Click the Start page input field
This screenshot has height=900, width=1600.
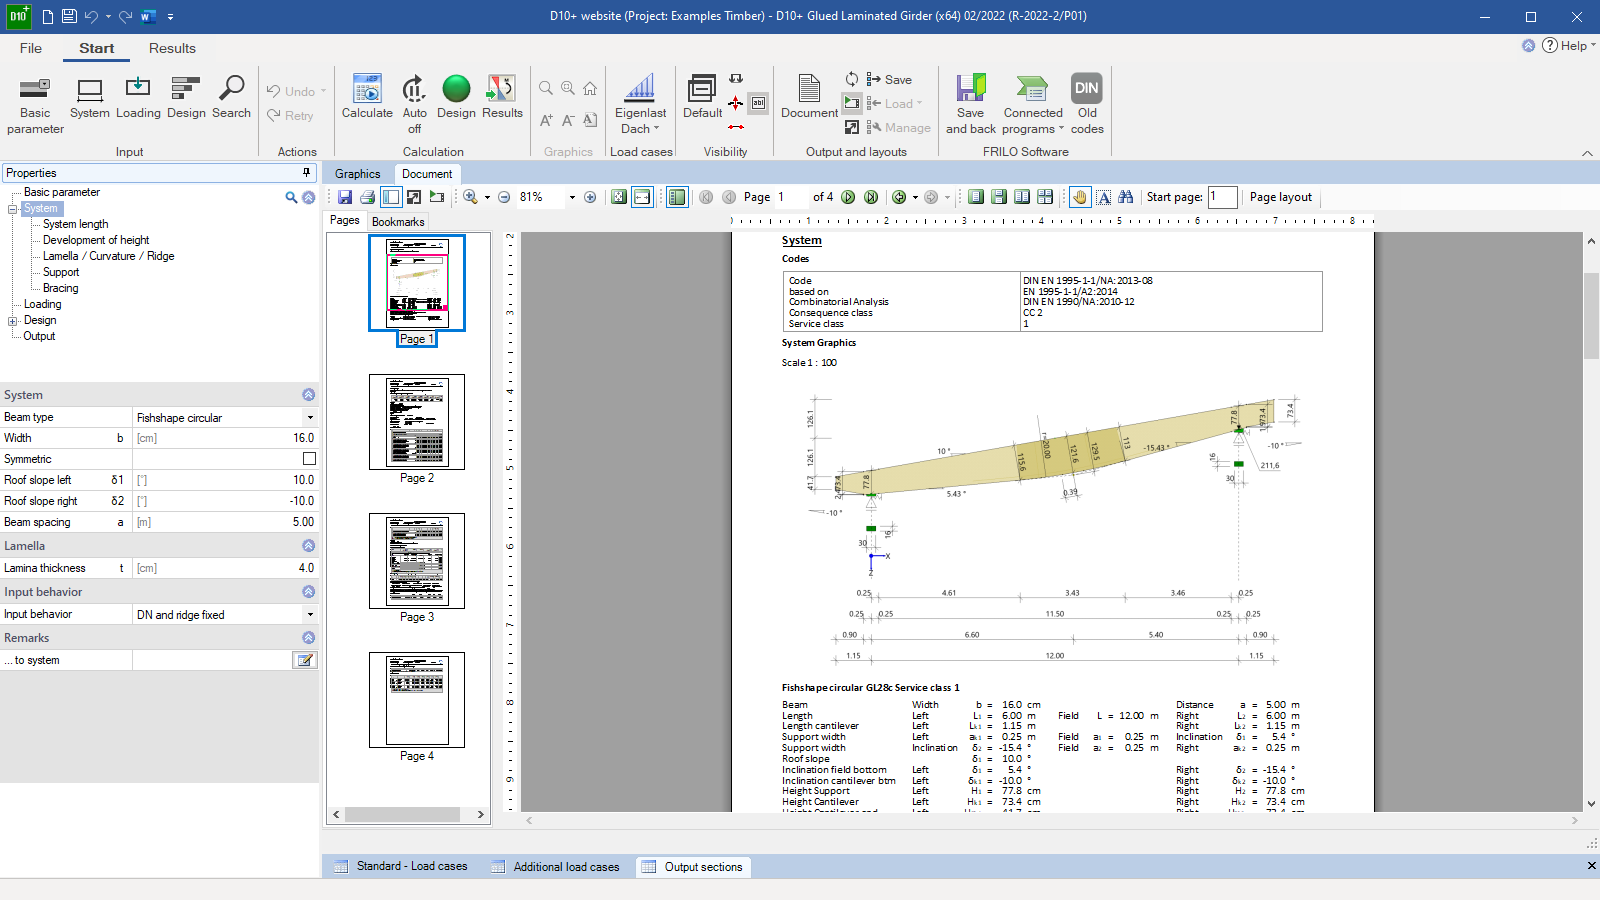point(1222,197)
